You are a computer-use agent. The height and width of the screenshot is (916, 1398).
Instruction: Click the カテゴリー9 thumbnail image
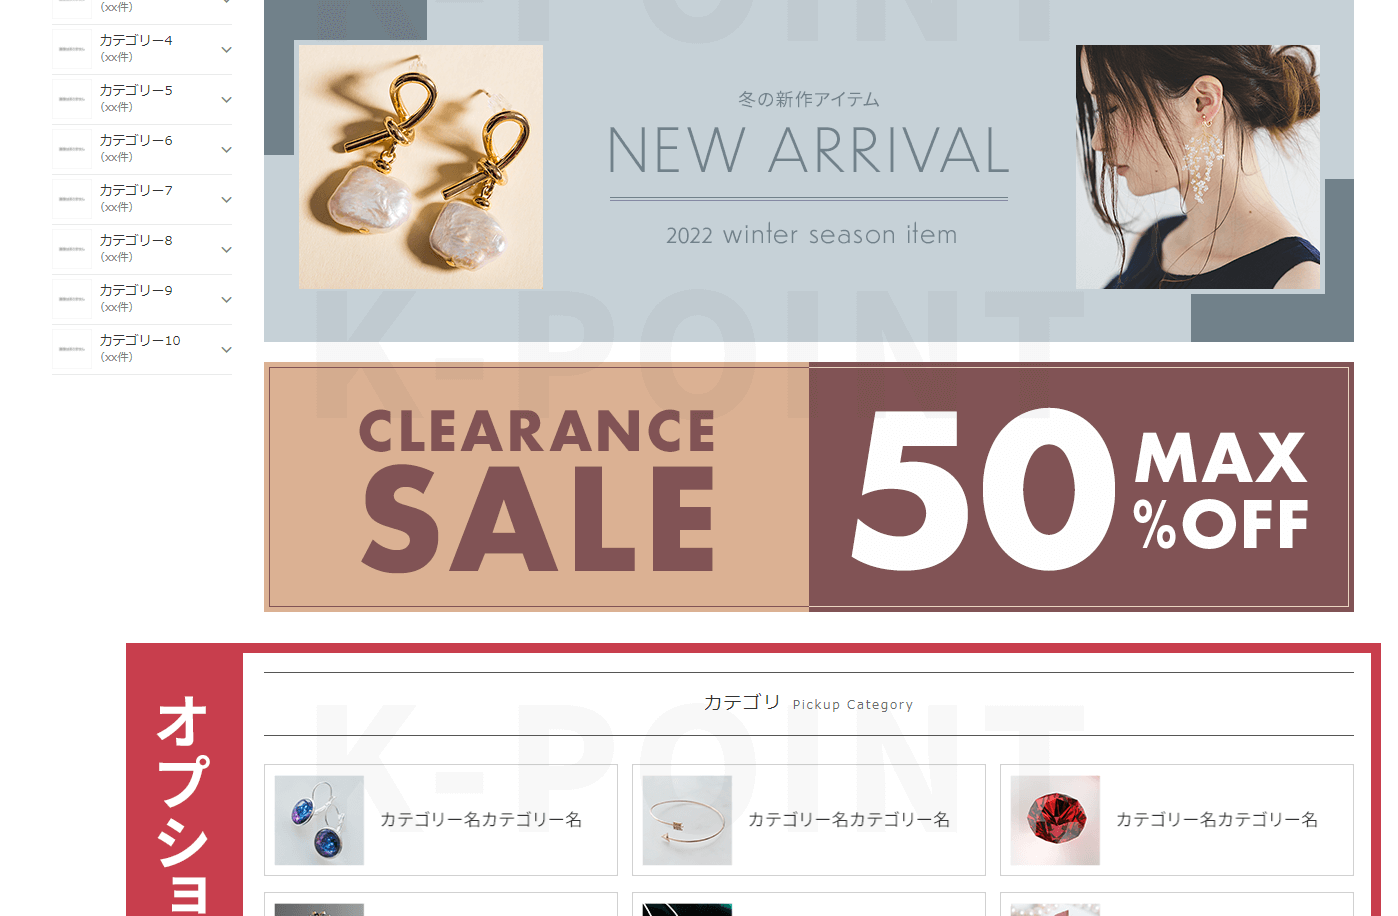click(x=72, y=300)
